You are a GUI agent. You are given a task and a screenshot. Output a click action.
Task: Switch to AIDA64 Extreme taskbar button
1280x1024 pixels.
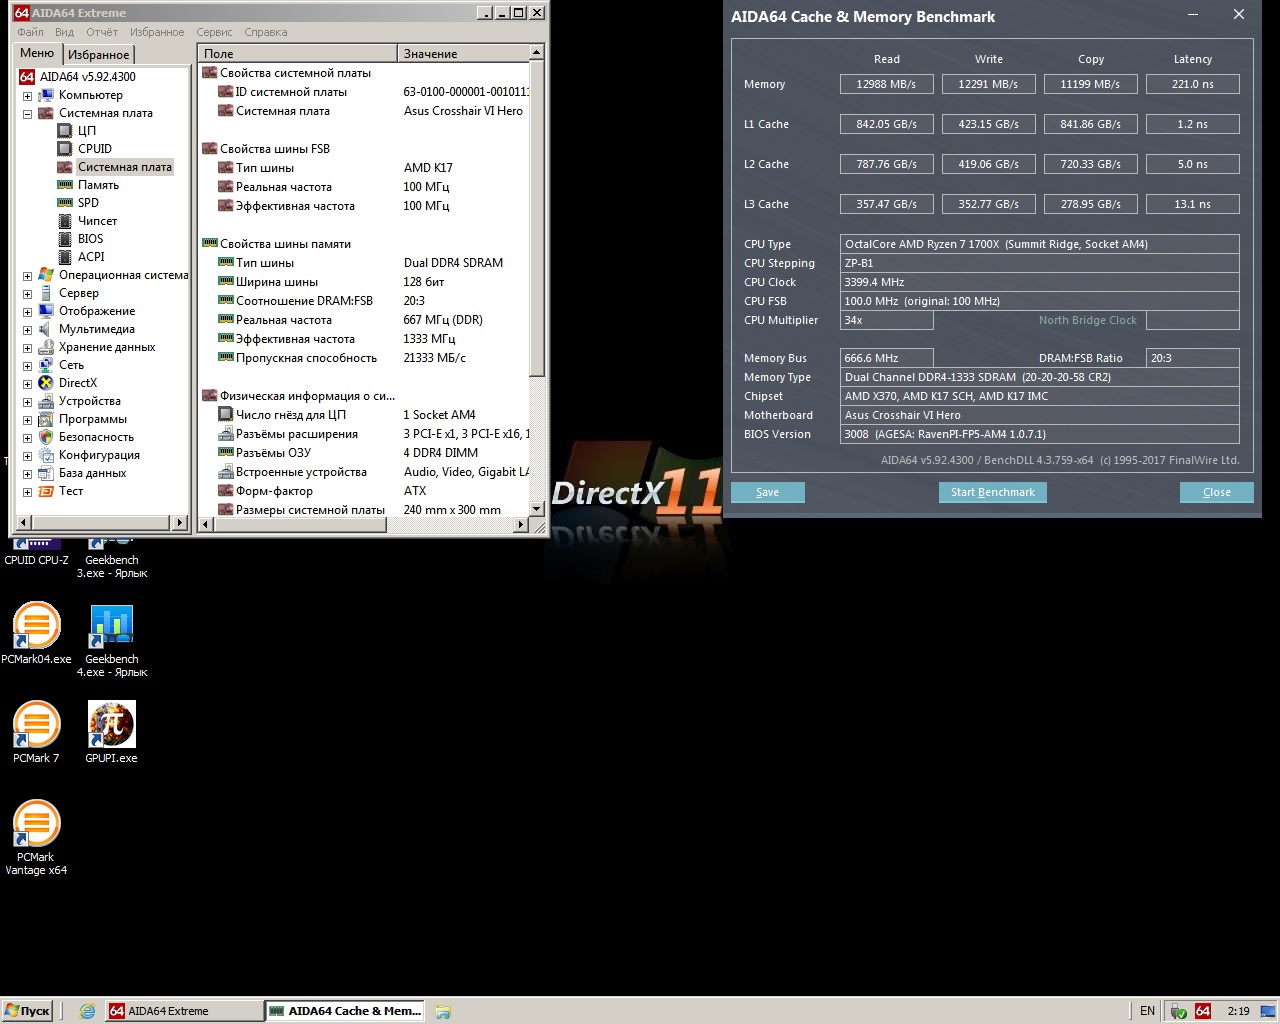click(184, 1011)
